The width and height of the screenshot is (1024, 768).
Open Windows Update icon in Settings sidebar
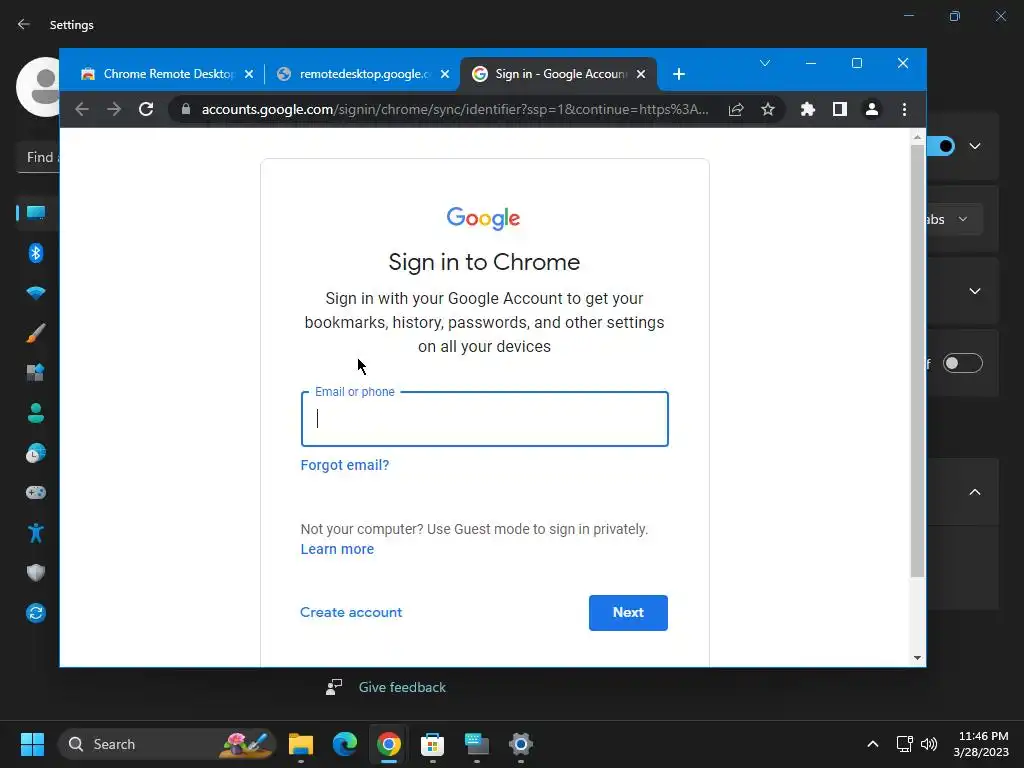[36, 613]
